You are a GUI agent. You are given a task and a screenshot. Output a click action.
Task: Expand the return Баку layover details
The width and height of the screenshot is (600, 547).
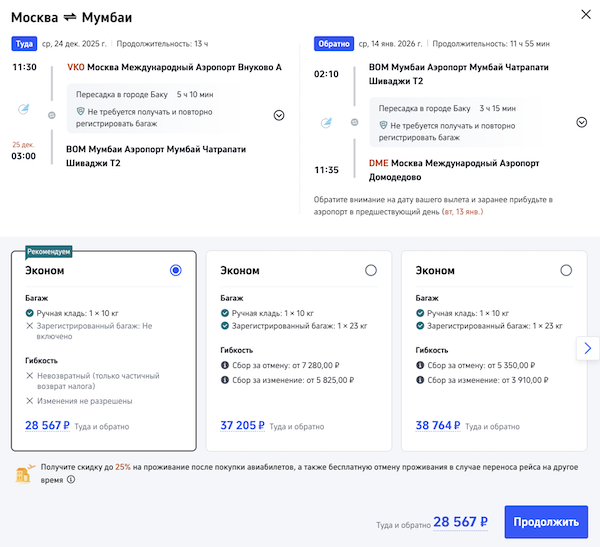[x=581, y=122]
